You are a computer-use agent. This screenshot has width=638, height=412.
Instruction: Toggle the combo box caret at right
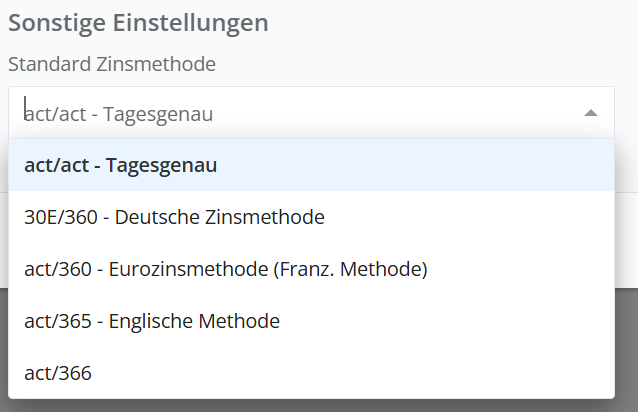[x=591, y=113]
